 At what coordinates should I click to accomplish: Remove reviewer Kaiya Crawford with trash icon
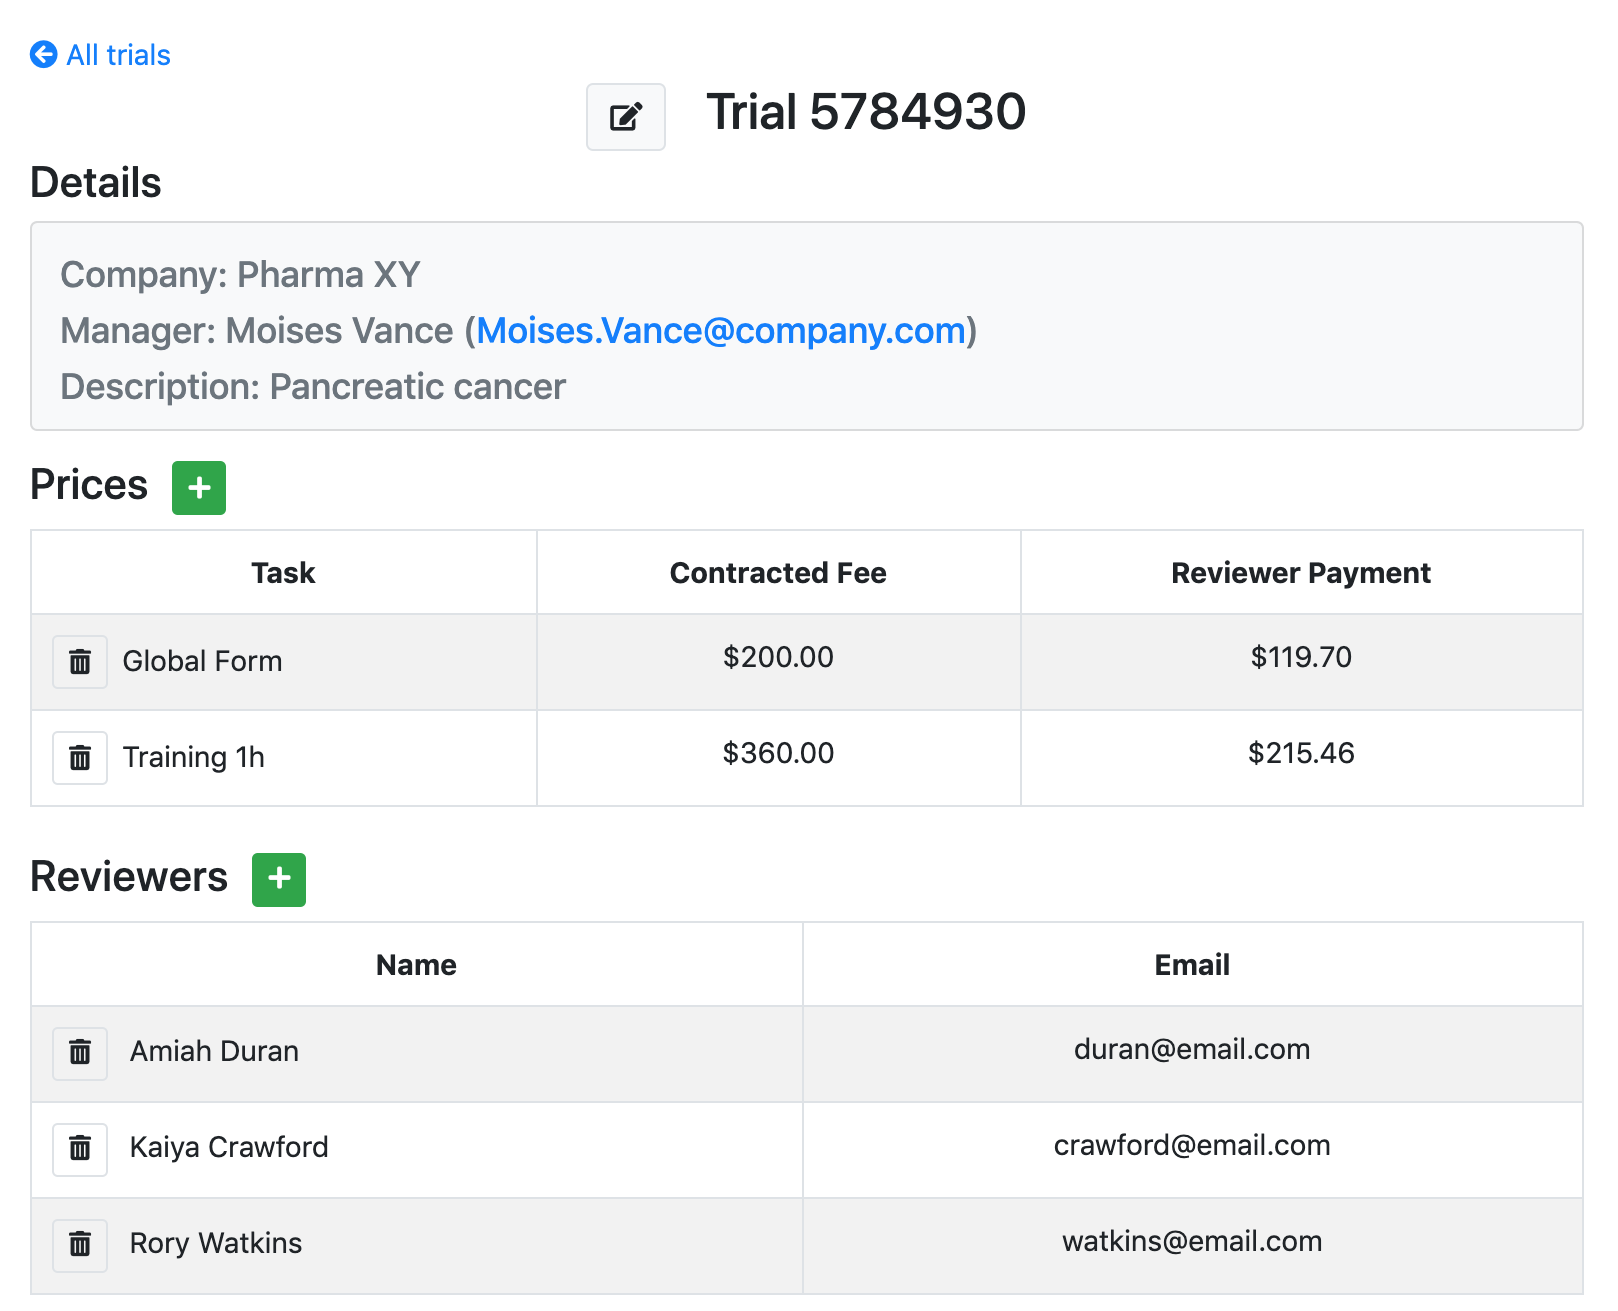pyautogui.click(x=80, y=1148)
